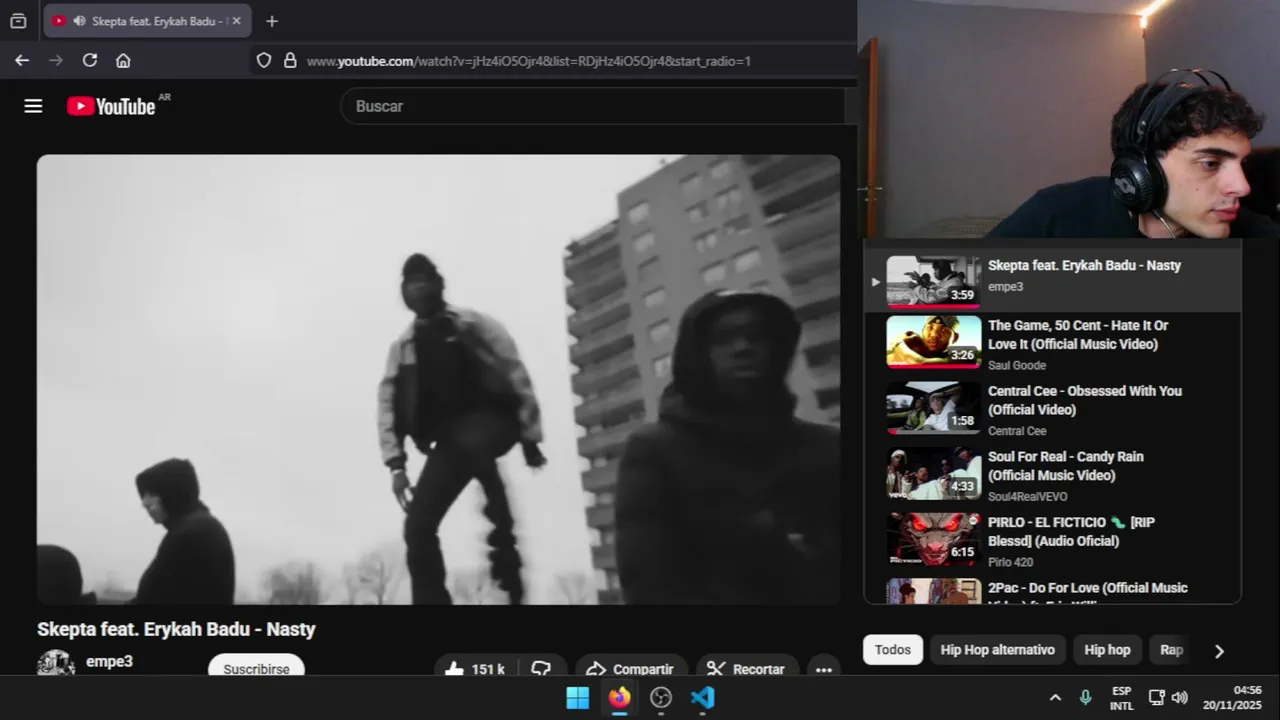
Task: Open PIRLO EL FICTICIO thumbnail
Action: tap(934, 539)
